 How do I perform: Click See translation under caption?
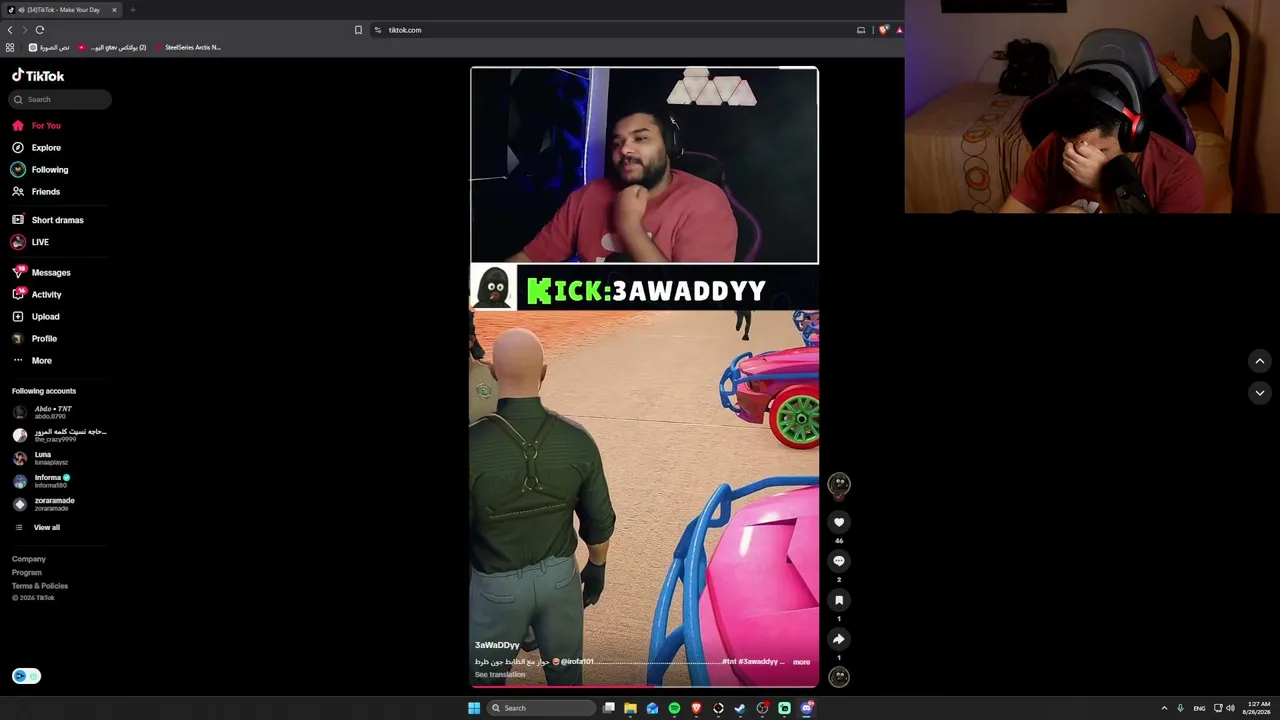point(500,675)
